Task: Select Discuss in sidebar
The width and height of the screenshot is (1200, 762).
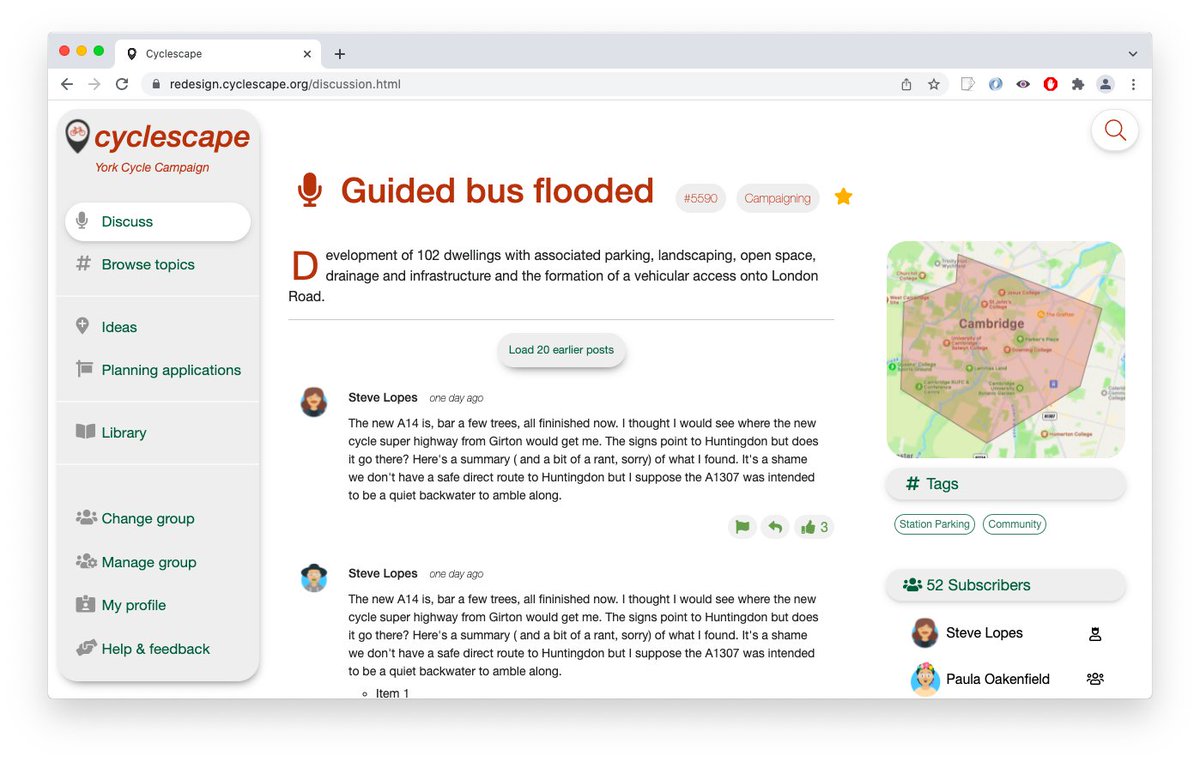Action: [x=158, y=222]
